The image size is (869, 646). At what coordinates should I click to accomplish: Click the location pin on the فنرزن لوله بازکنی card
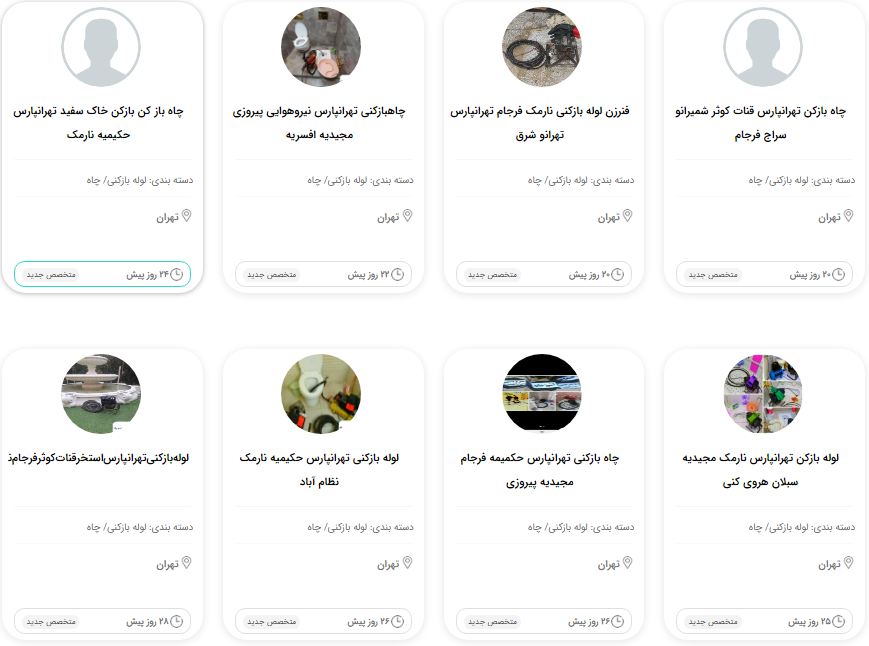coord(627,216)
